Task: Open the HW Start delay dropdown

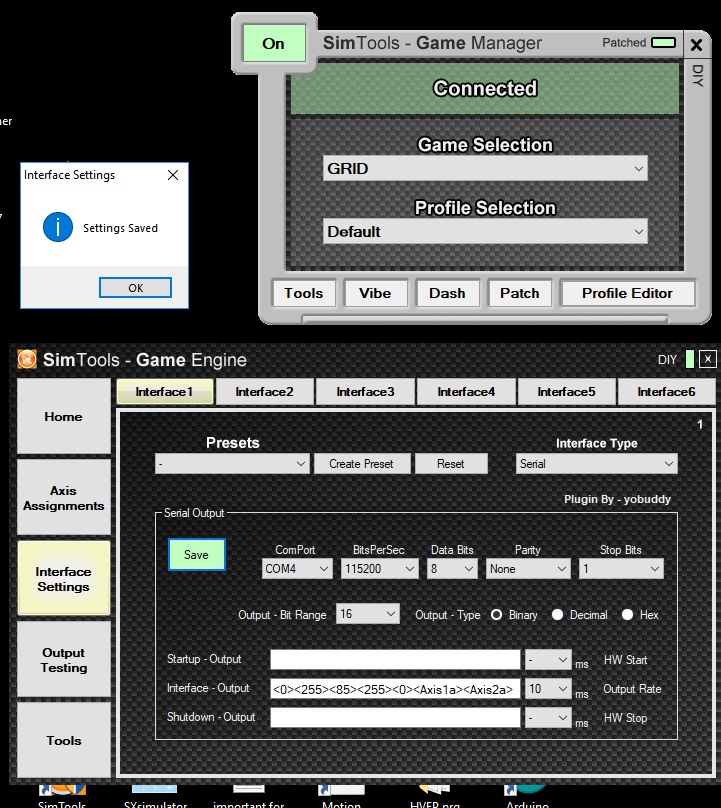Action: tap(548, 660)
